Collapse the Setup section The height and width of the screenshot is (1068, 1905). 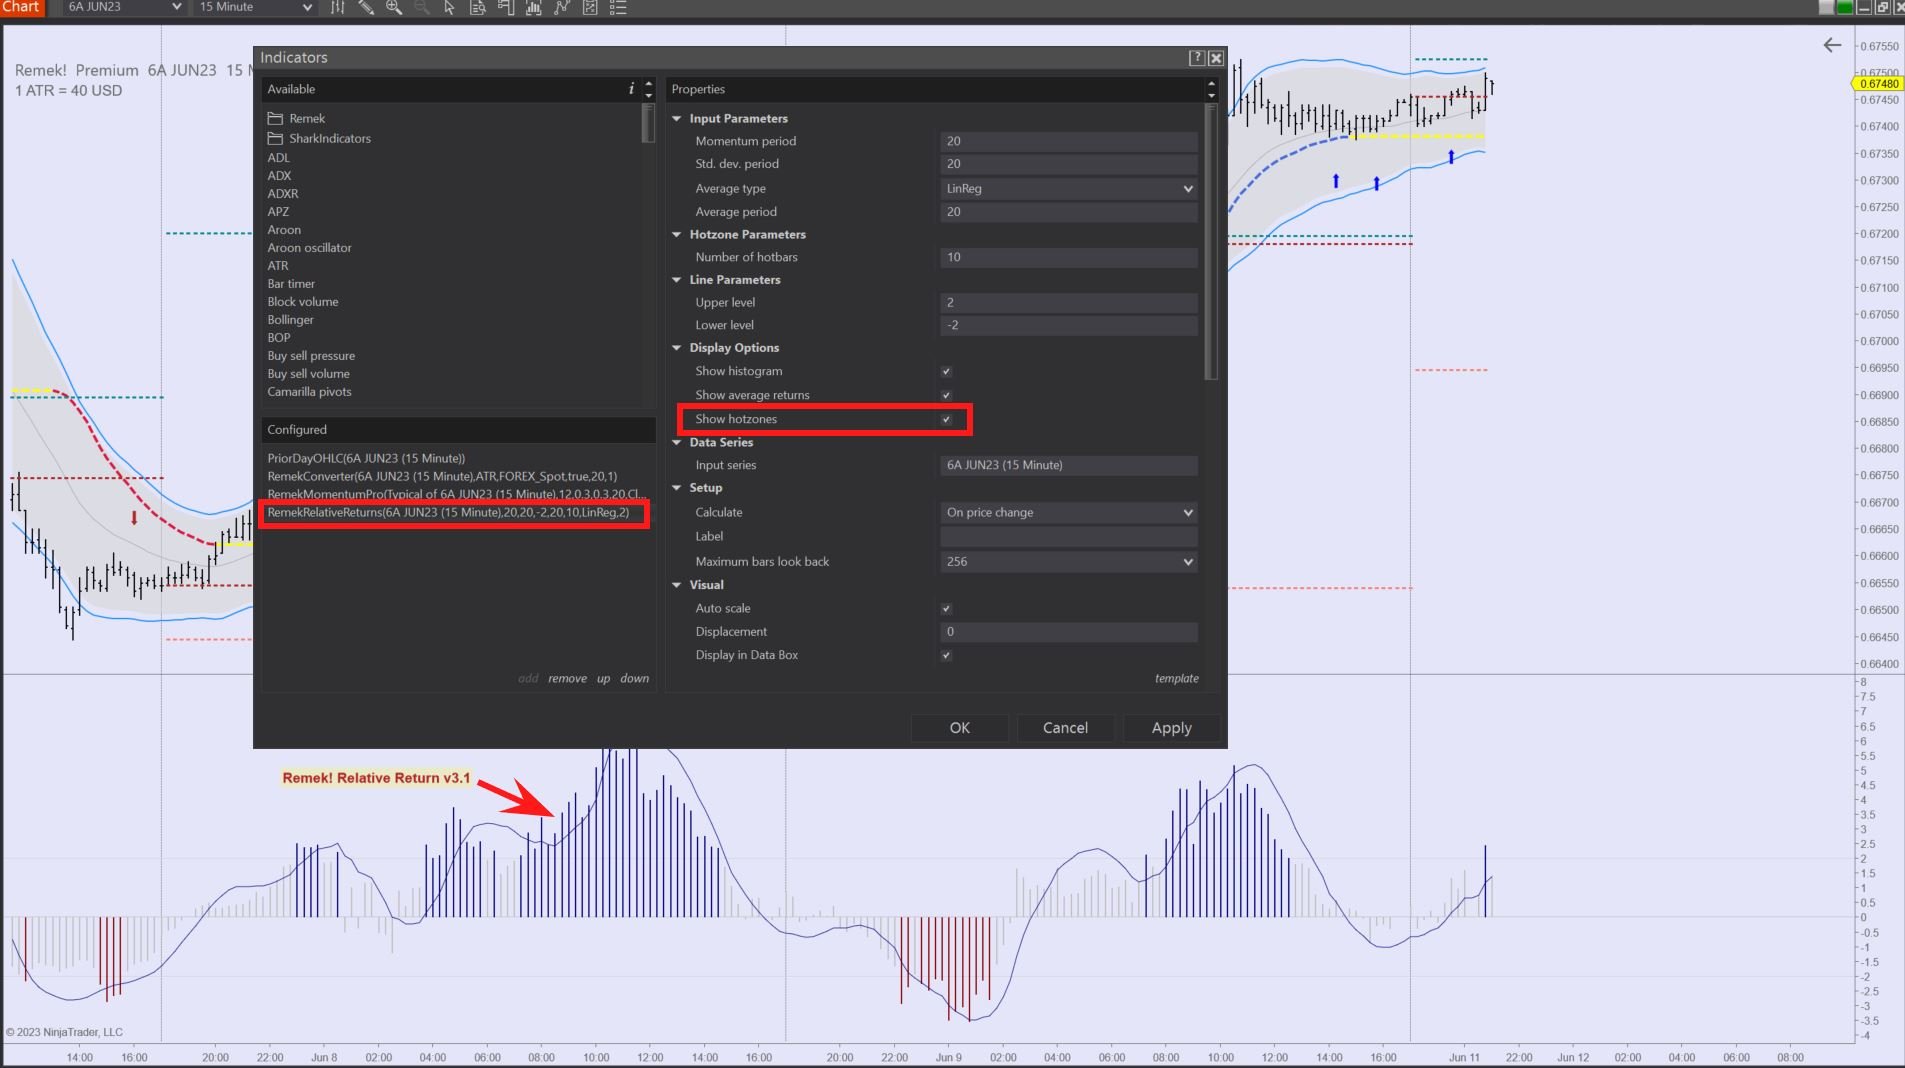677,488
